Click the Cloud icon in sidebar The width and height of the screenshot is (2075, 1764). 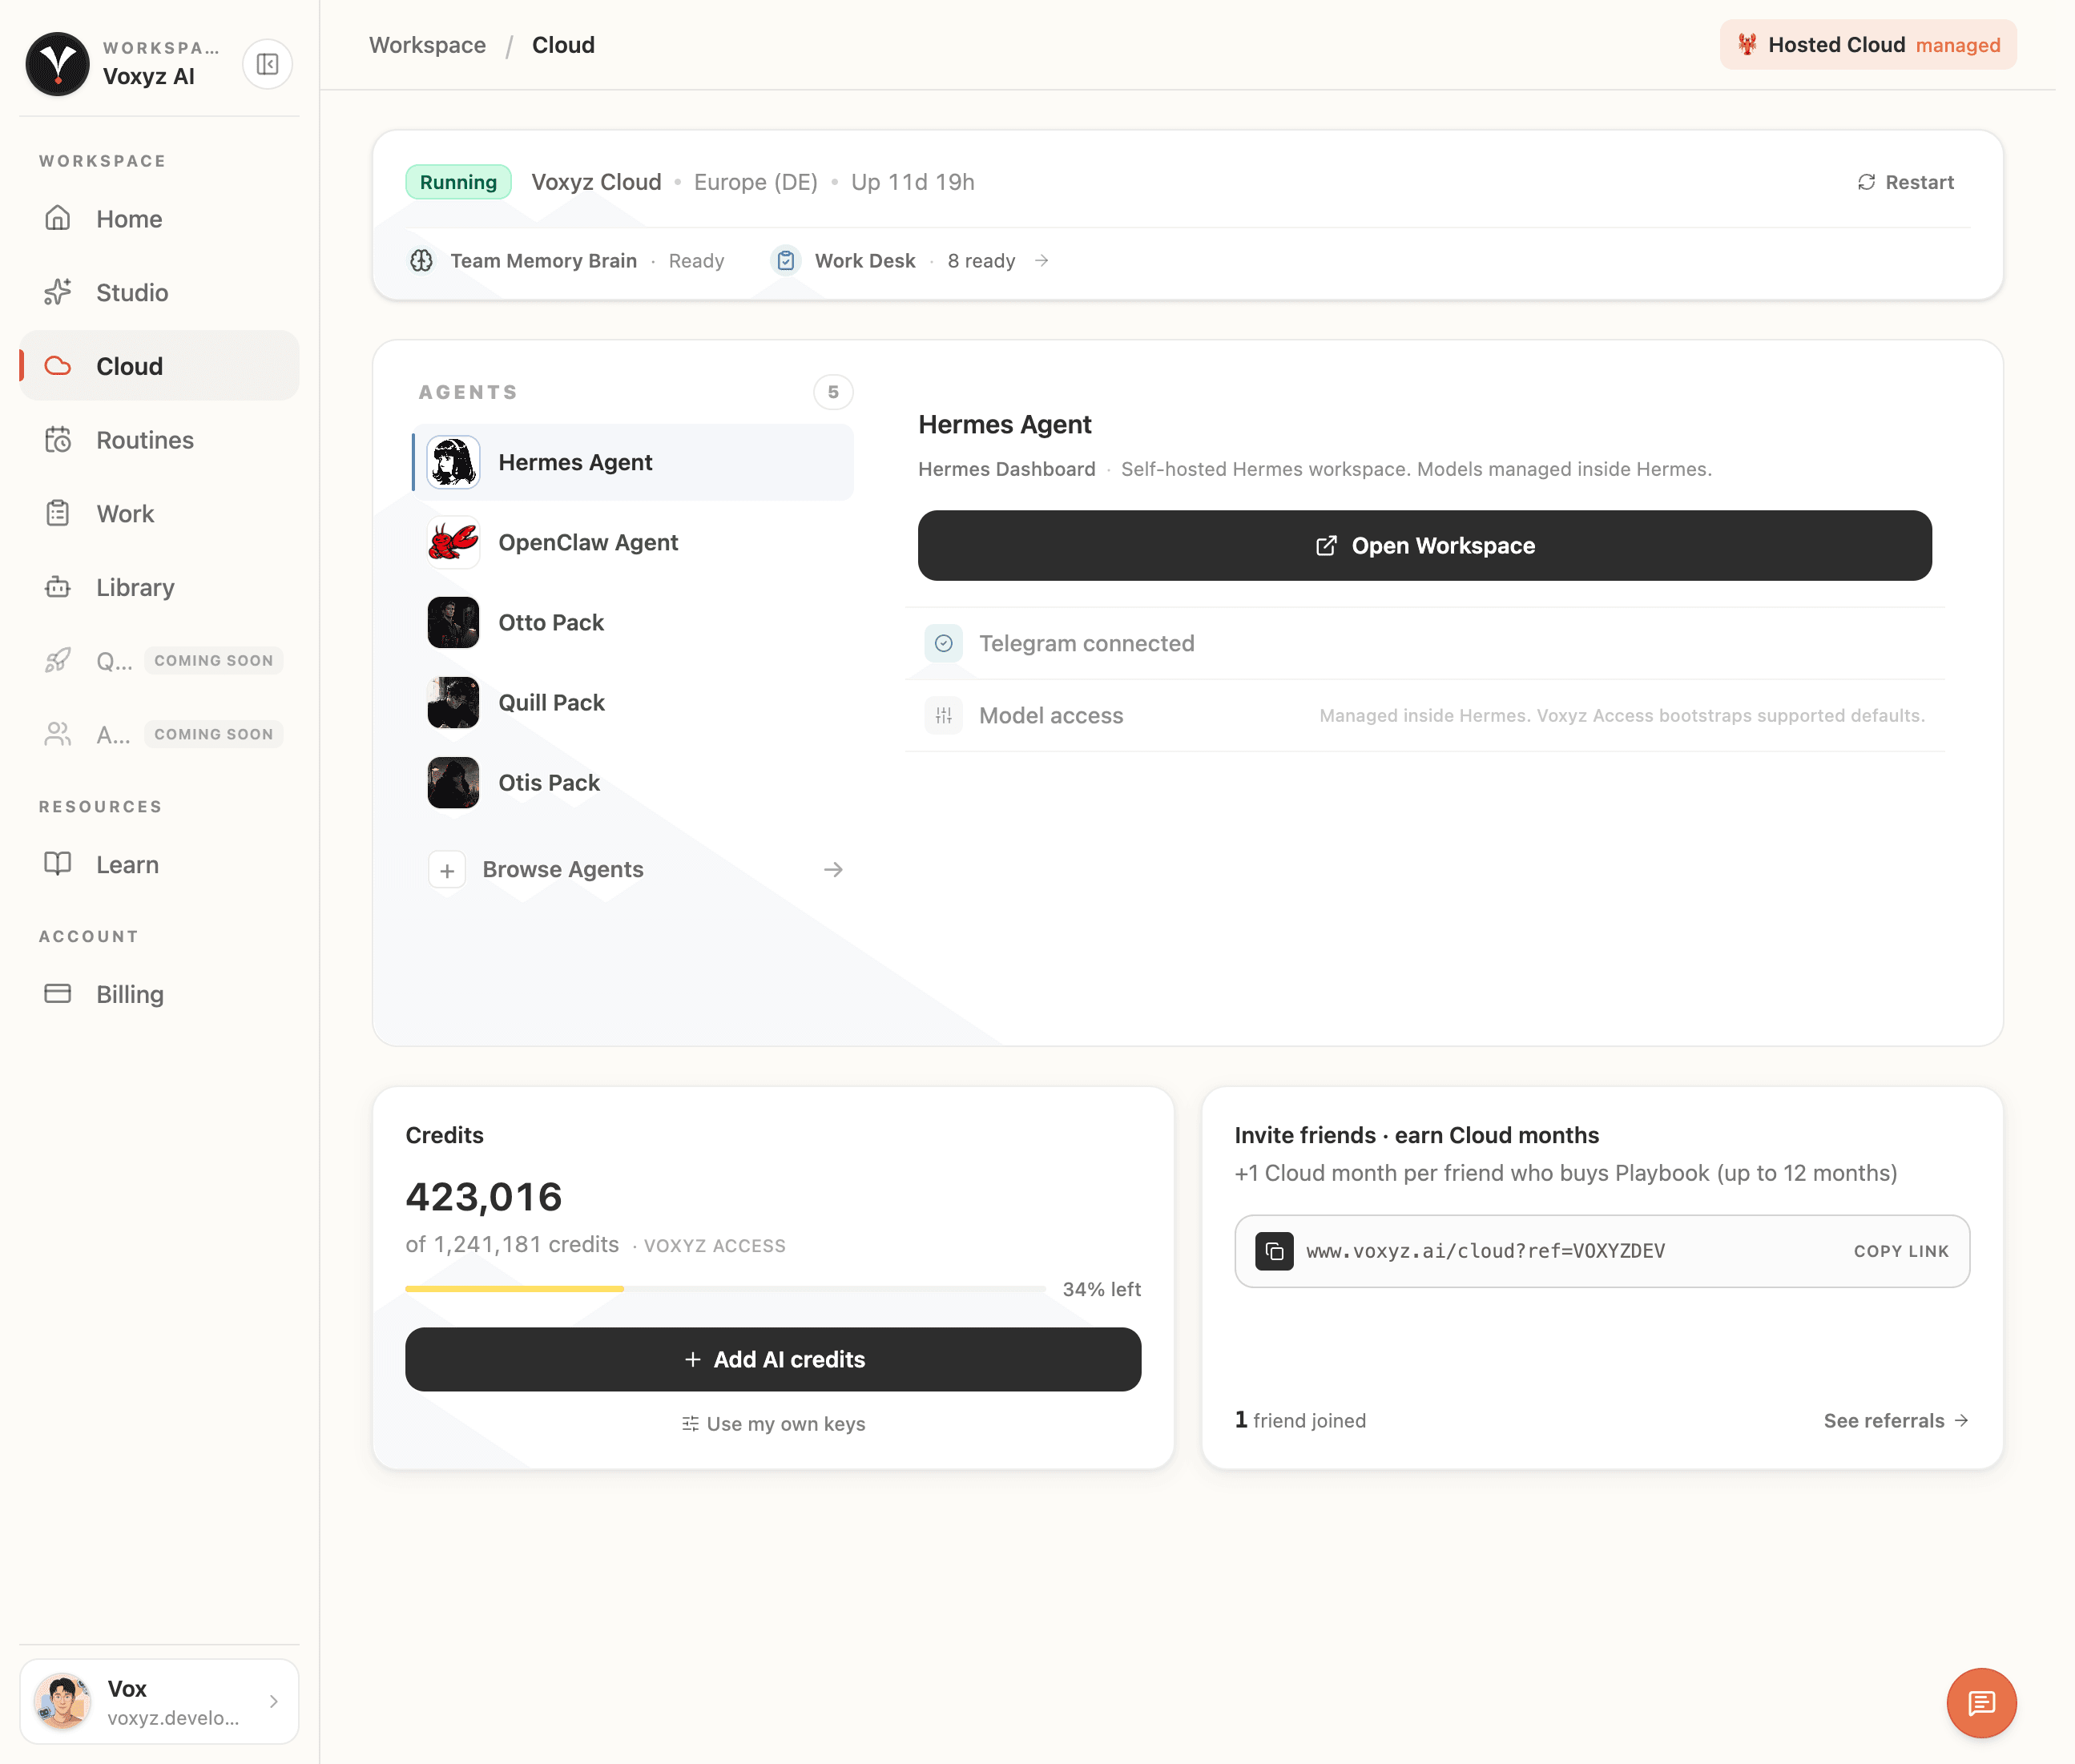[58, 366]
